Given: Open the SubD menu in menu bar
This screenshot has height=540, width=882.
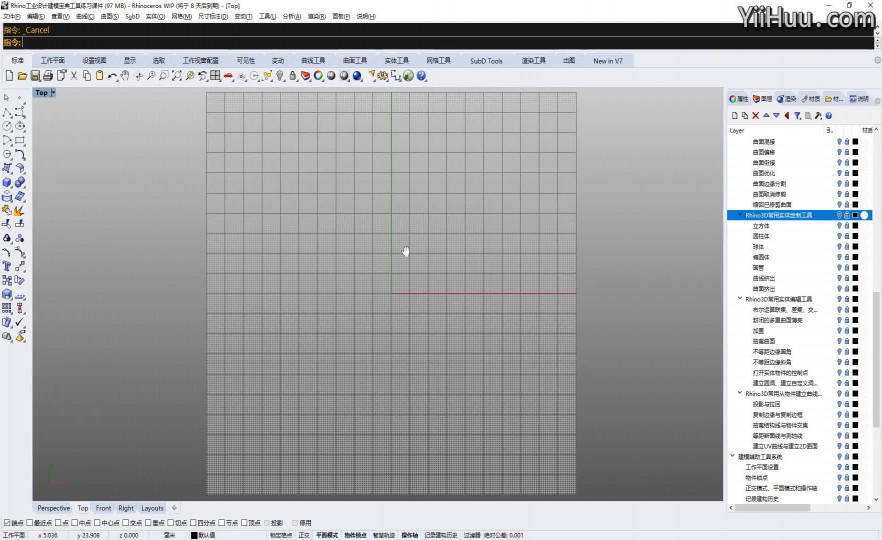Looking at the screenshot, I should [x=132, y=16].
